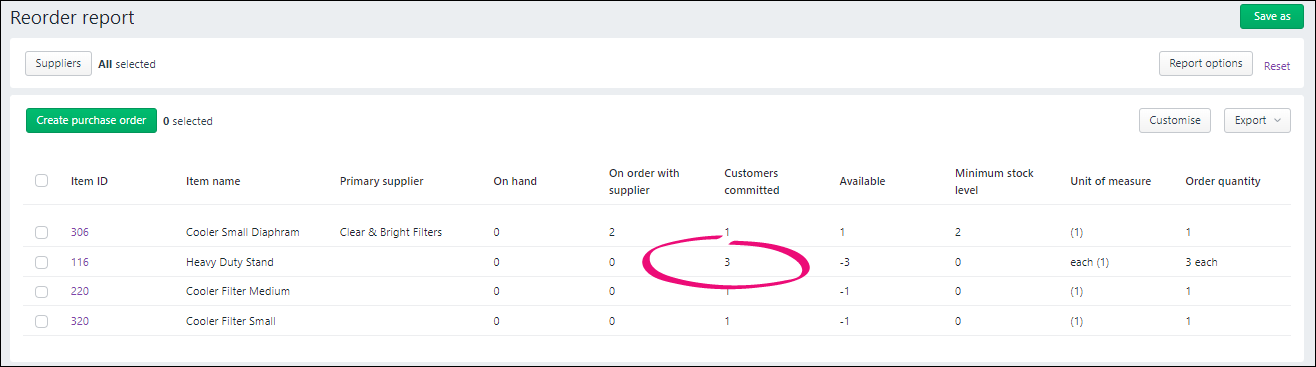Click Create purchase order button
Screen dimensions: 1316x367
click(91, 120)
